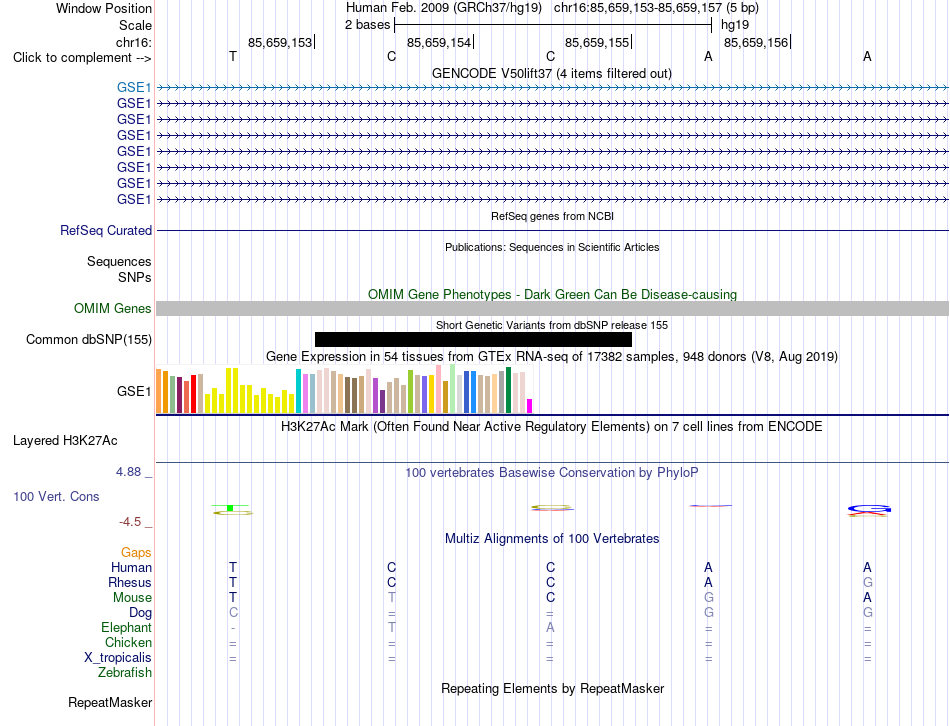This screenshot has height=726, width=950.
Task: Click position label 85,659,154
Action: pyautogui.click(x=439, y=42)
